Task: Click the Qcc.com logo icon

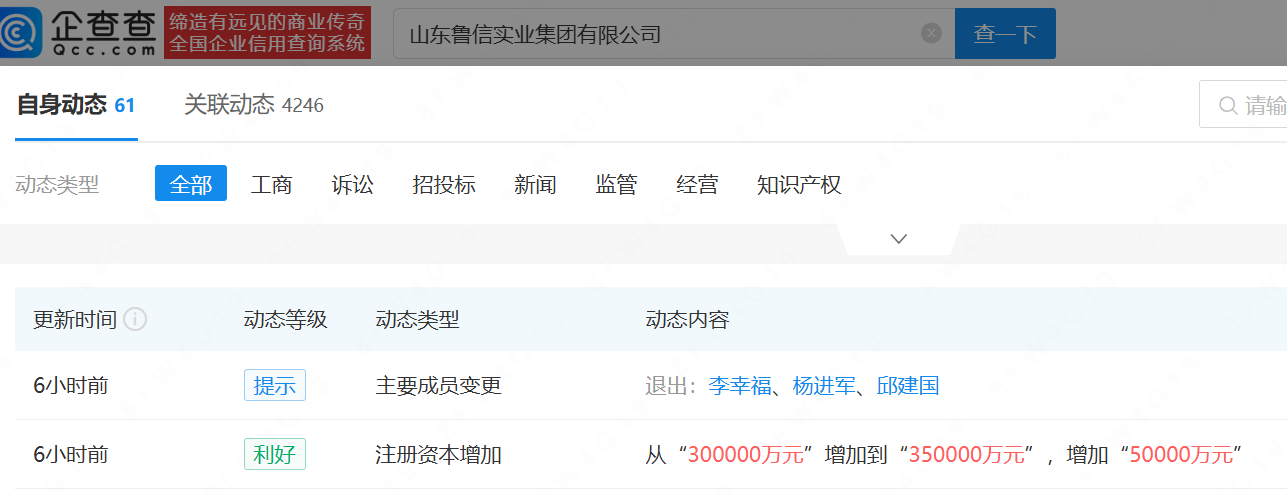Action: click(x=22, y=33)
